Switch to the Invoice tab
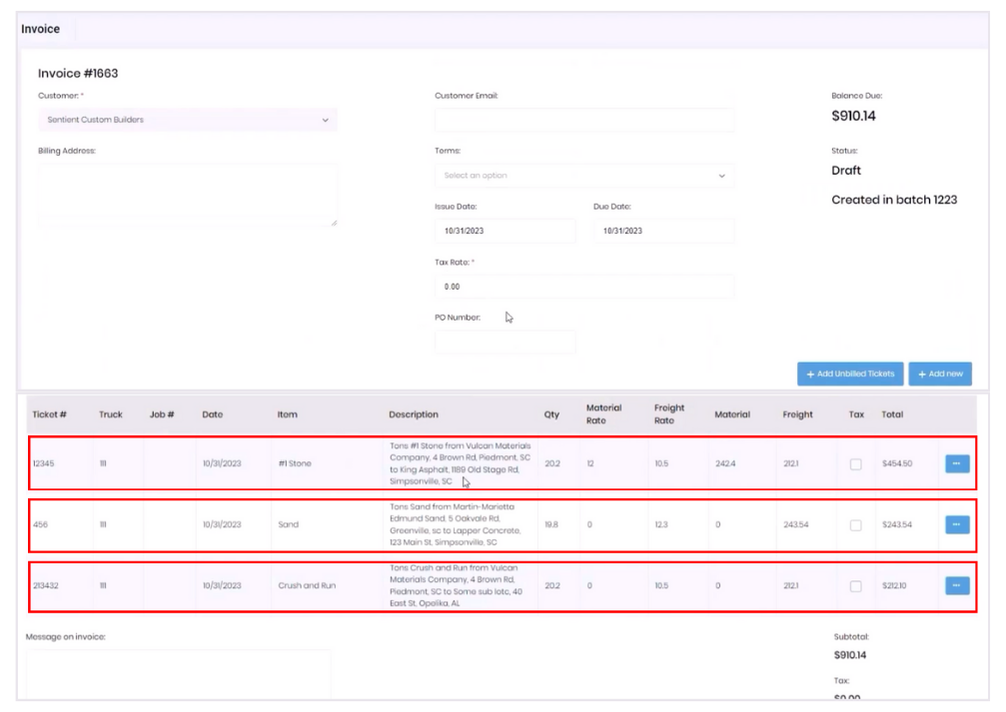Image resolution: width=1006 pixels, height=712 pixels. pos(41,30)
